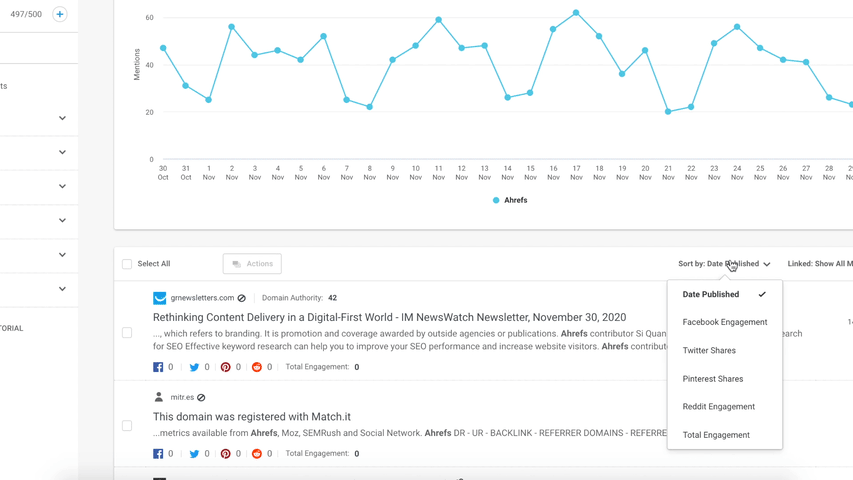Open the Sort by Date Published dropdown

click(x=724, y=264)
